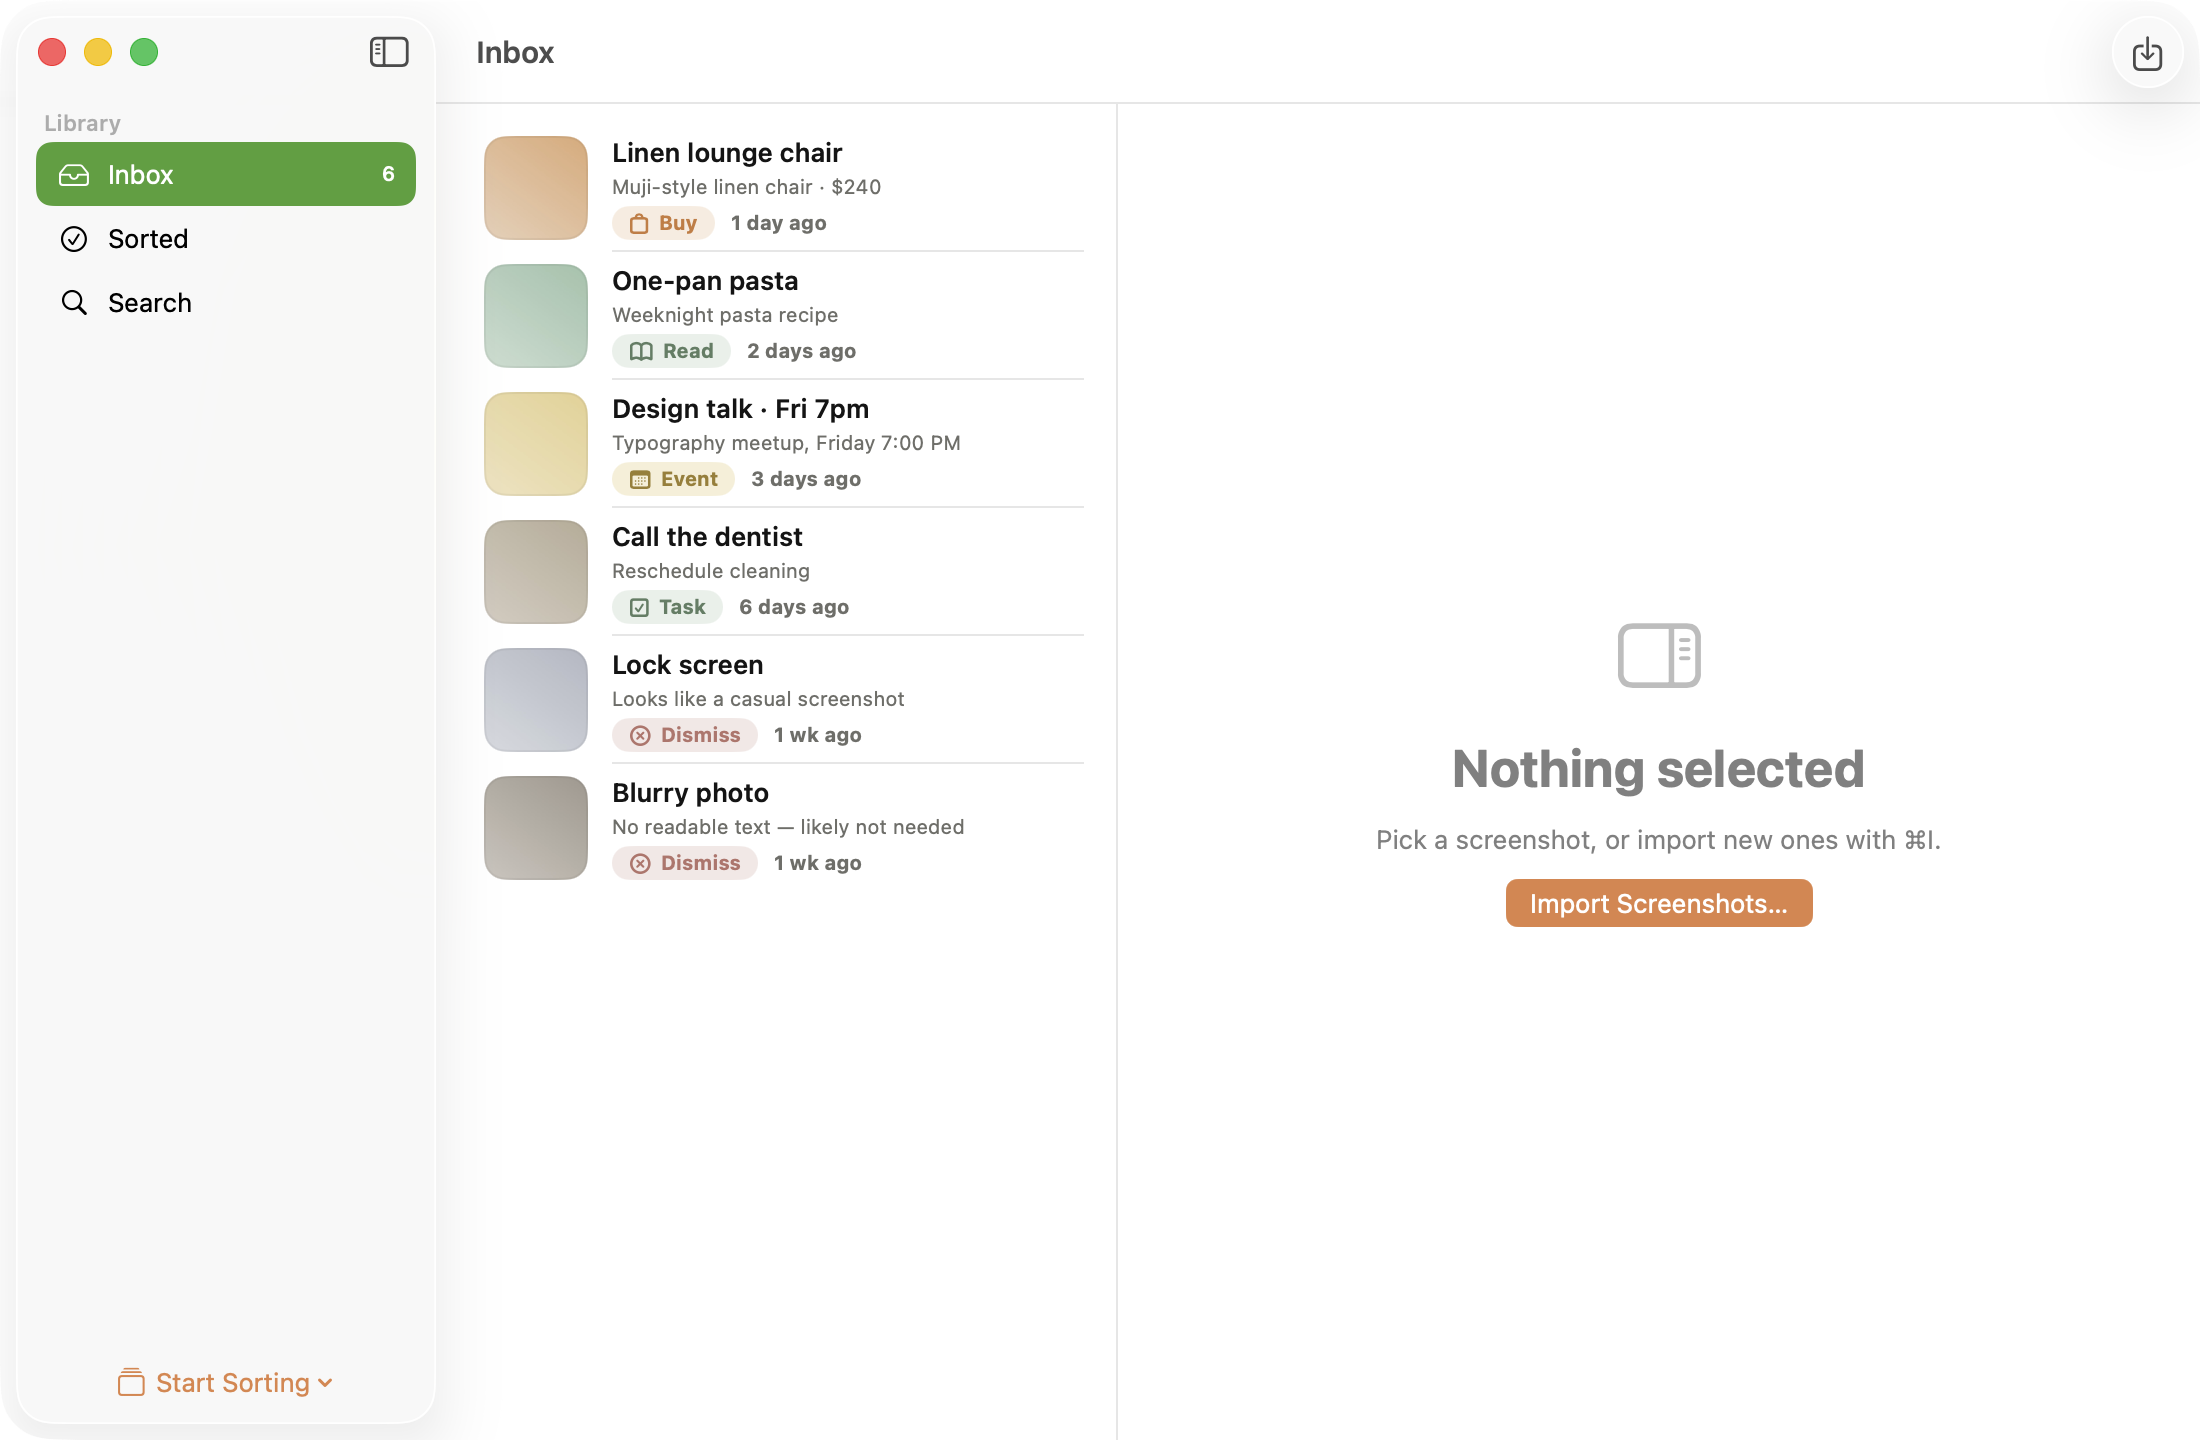The width and height of the screenshot is (2200, 1440).
Task: Click the Read tag on One-pan pasta
Action: point(671,351)
